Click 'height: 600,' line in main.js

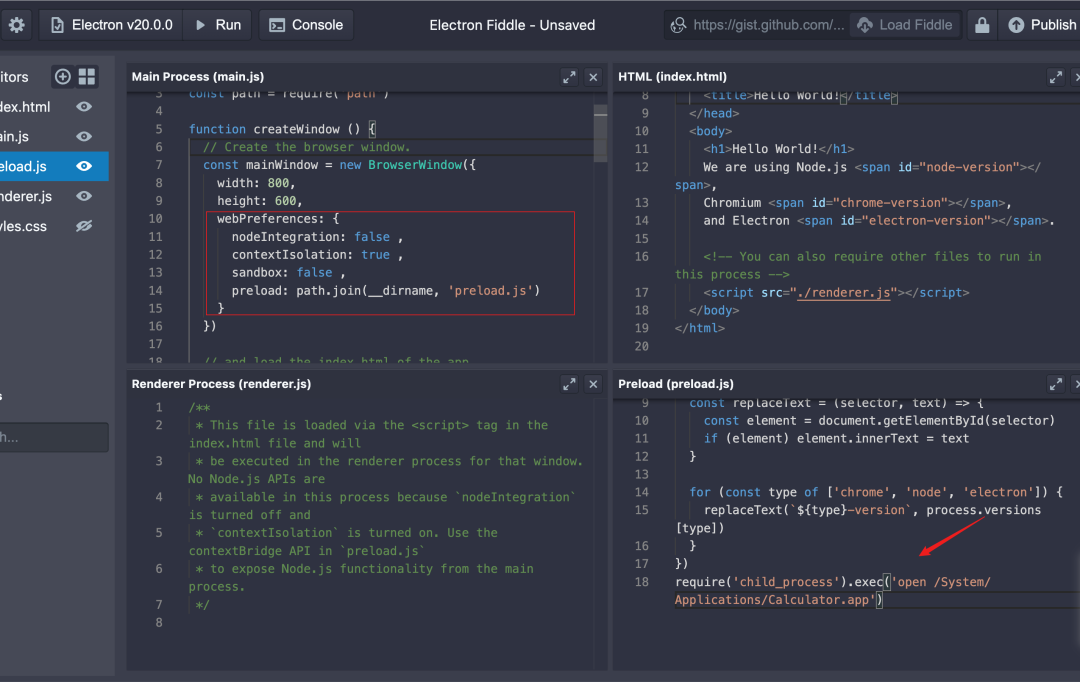[x=260, y=201]
